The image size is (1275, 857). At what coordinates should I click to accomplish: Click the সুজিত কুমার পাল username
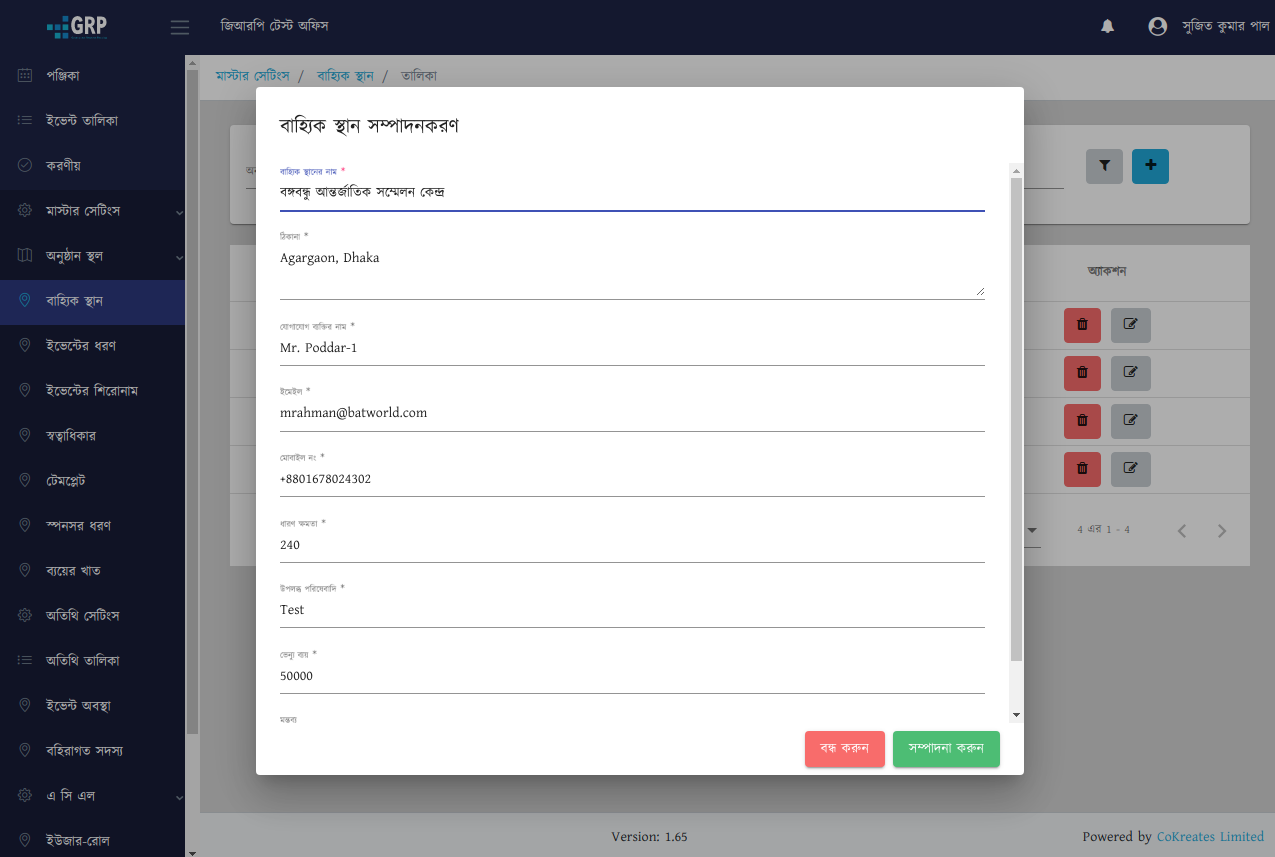(x=1226, y=27)
